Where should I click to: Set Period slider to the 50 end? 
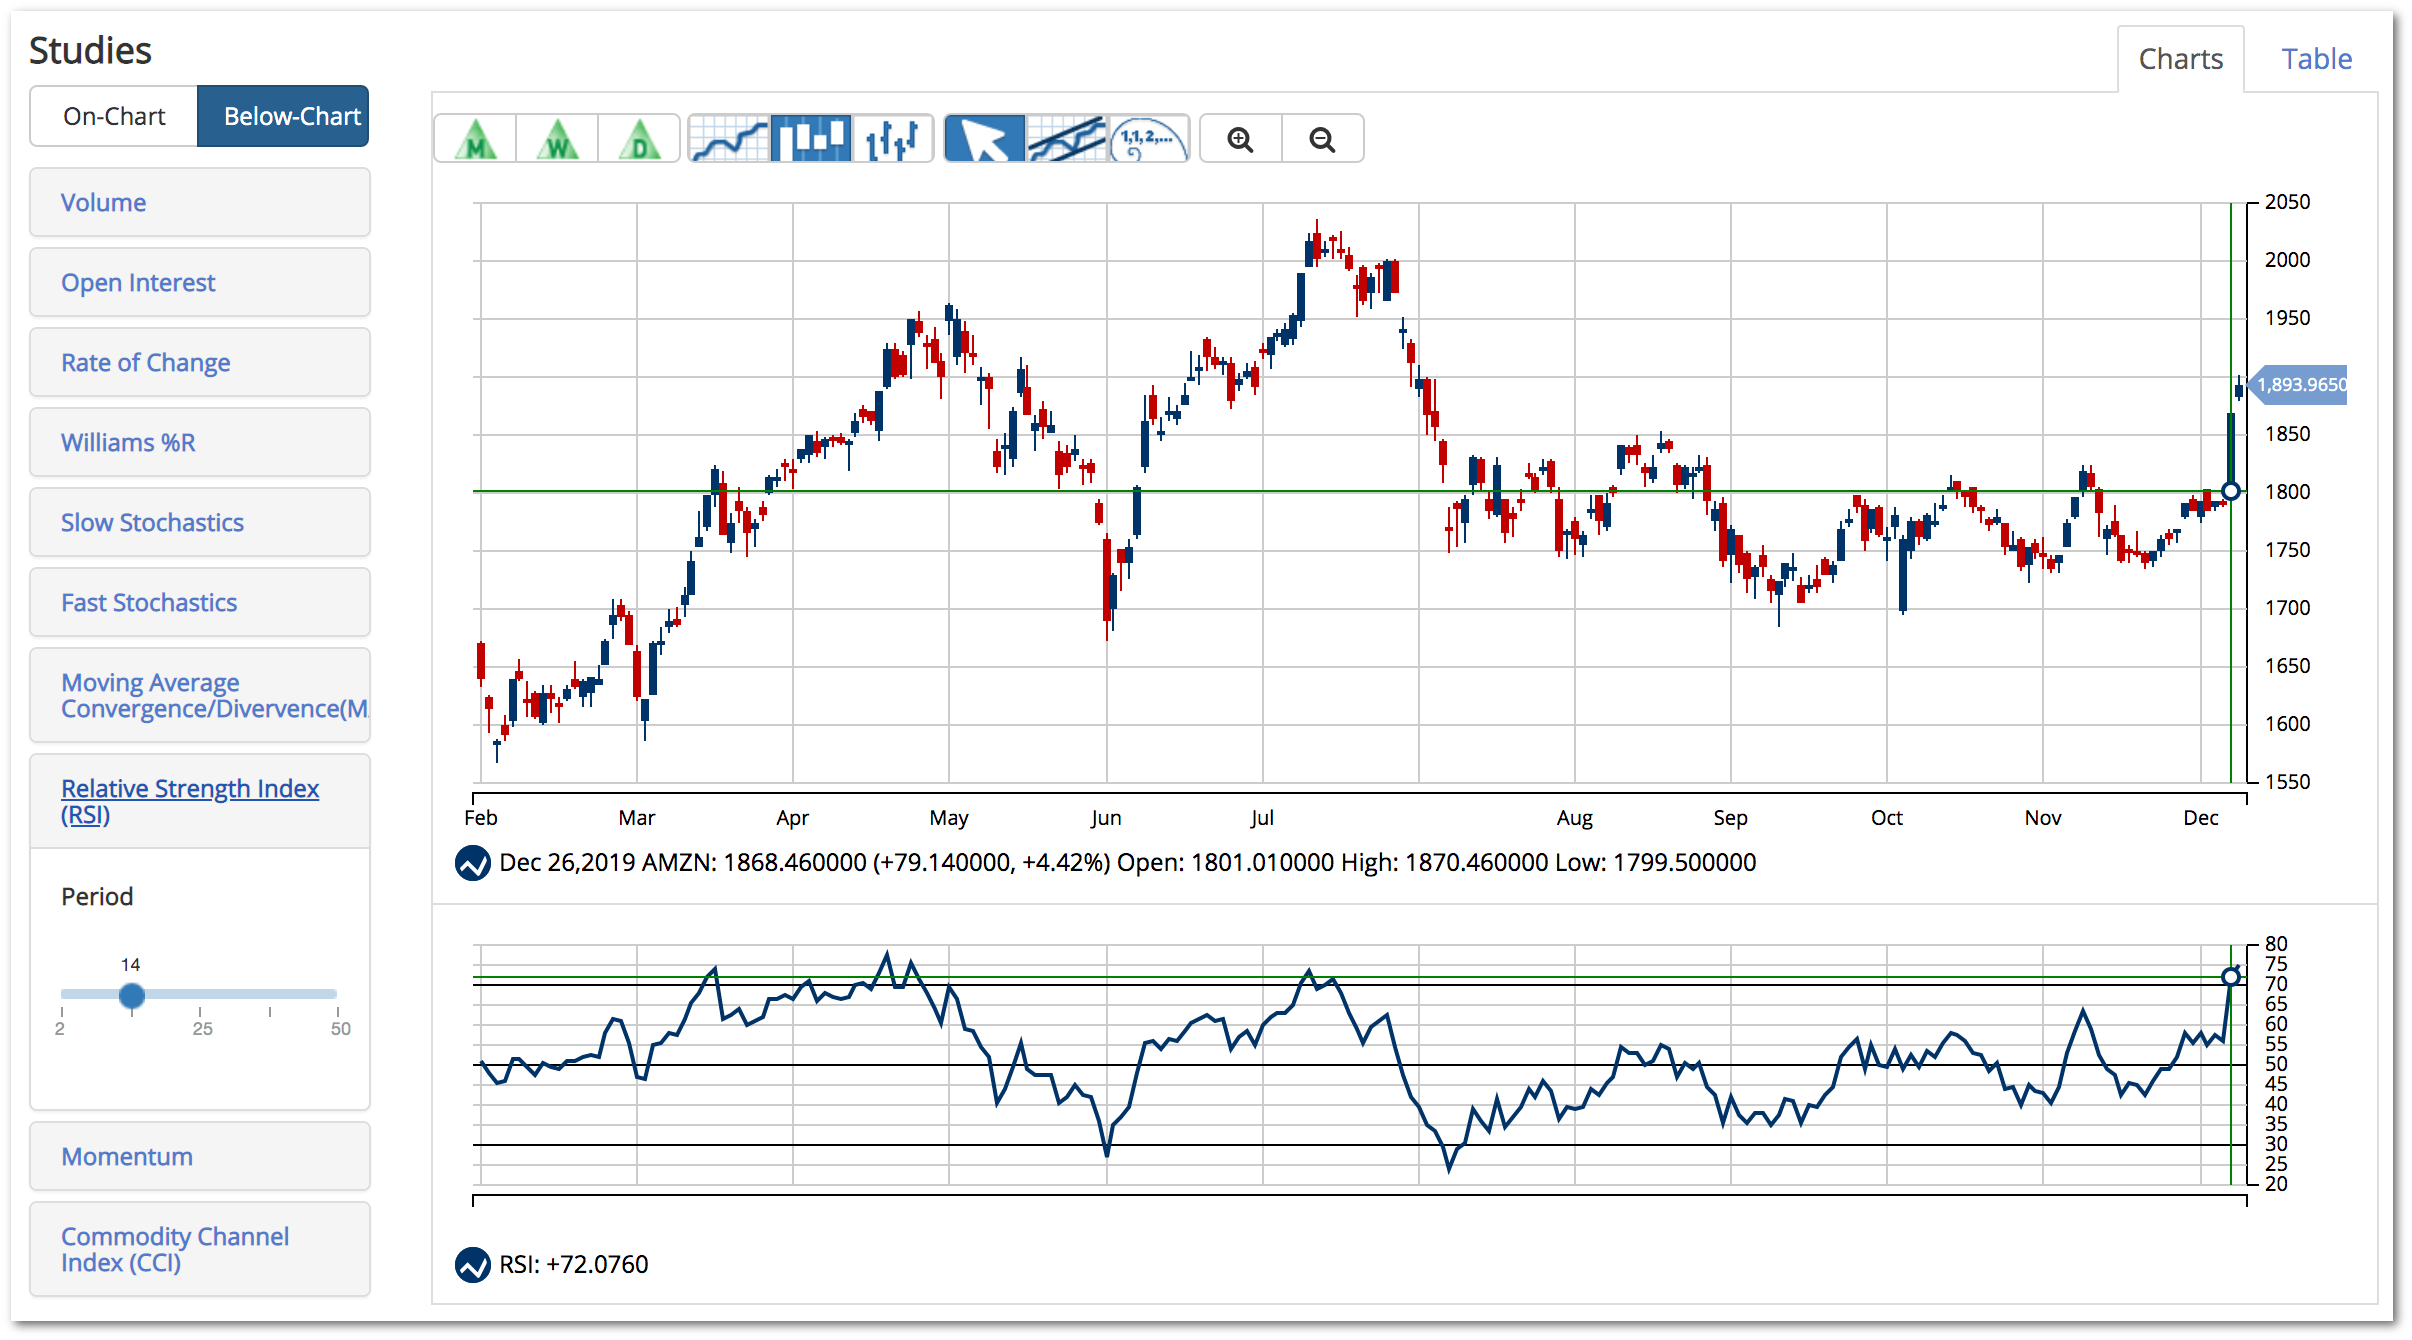(338, 995)
